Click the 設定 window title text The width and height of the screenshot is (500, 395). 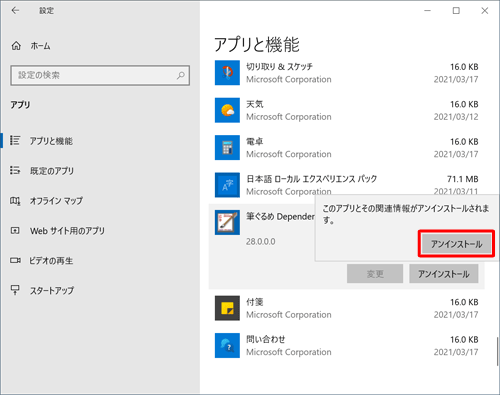click(x=46, y=11)
